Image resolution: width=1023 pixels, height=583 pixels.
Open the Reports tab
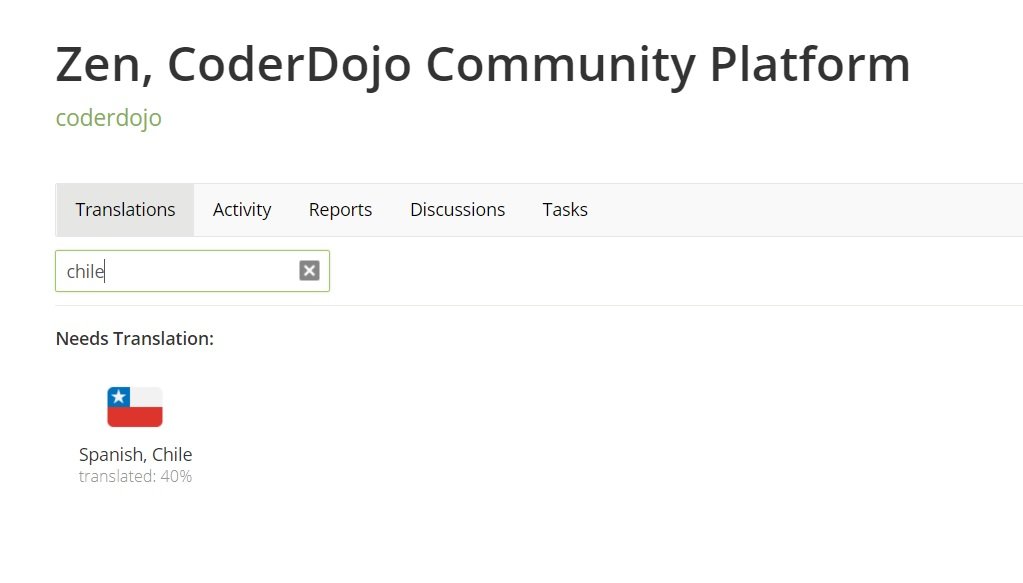pyautogui.click(x=341, y=210)
